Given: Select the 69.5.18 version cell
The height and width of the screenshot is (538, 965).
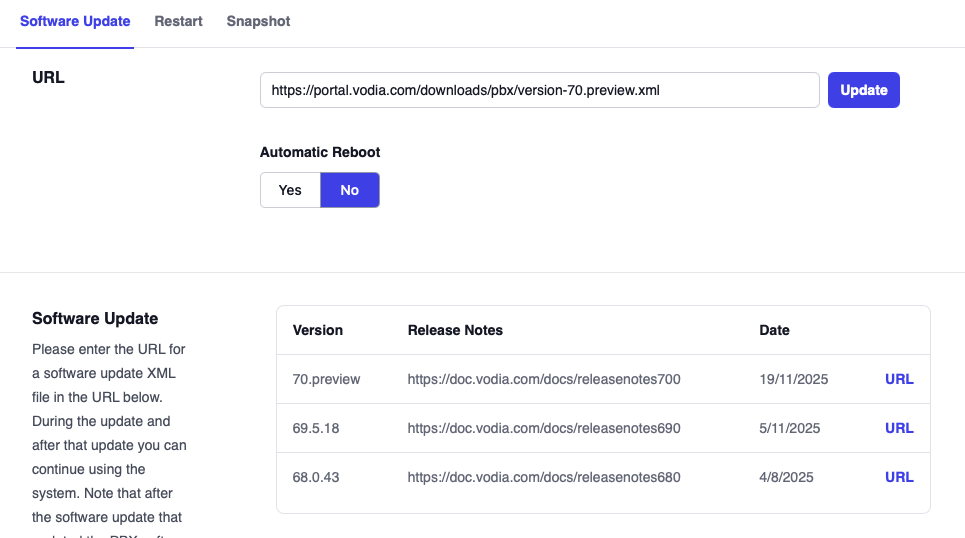Looking at the screenshot, I should tap(316, 428).
